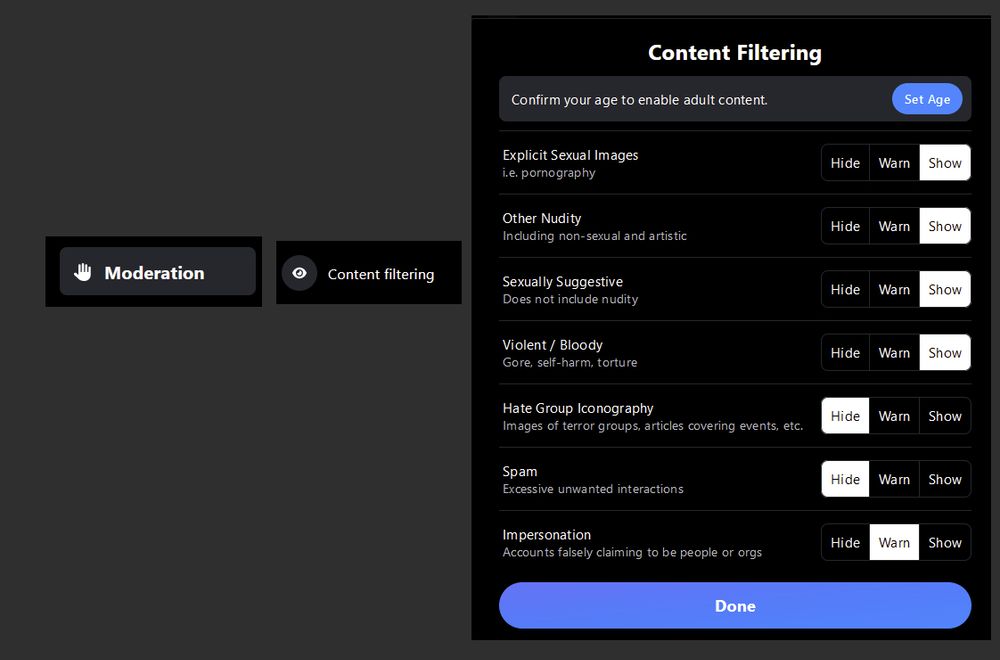Viewport: 1000px width, 660px height.
Task: Click the Done button
Action: point(735,605)
